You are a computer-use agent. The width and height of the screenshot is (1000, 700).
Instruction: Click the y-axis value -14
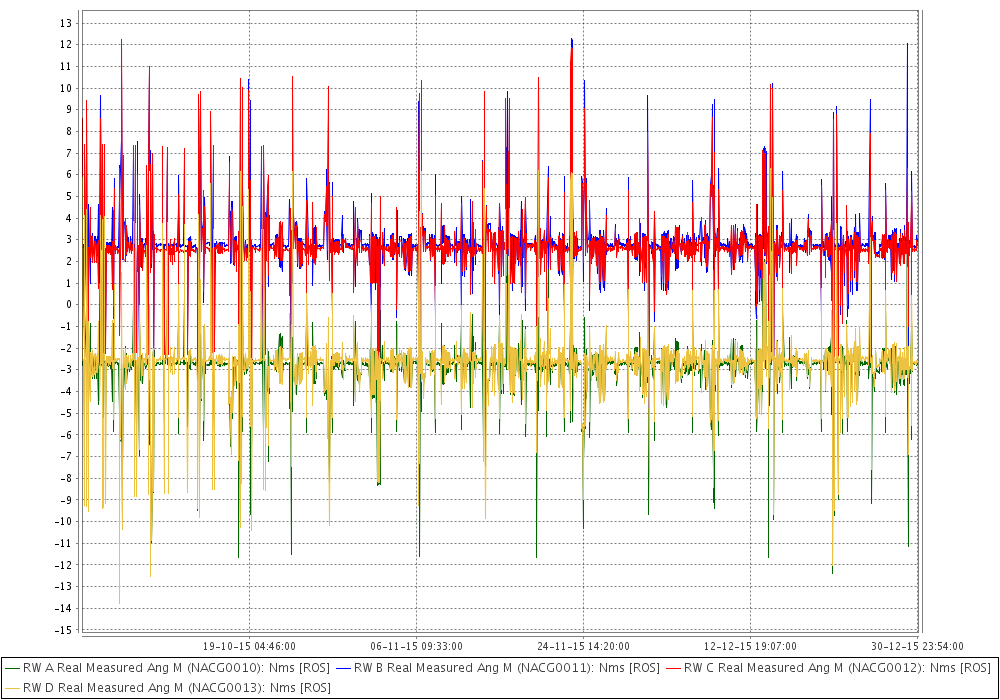point(64,608)
